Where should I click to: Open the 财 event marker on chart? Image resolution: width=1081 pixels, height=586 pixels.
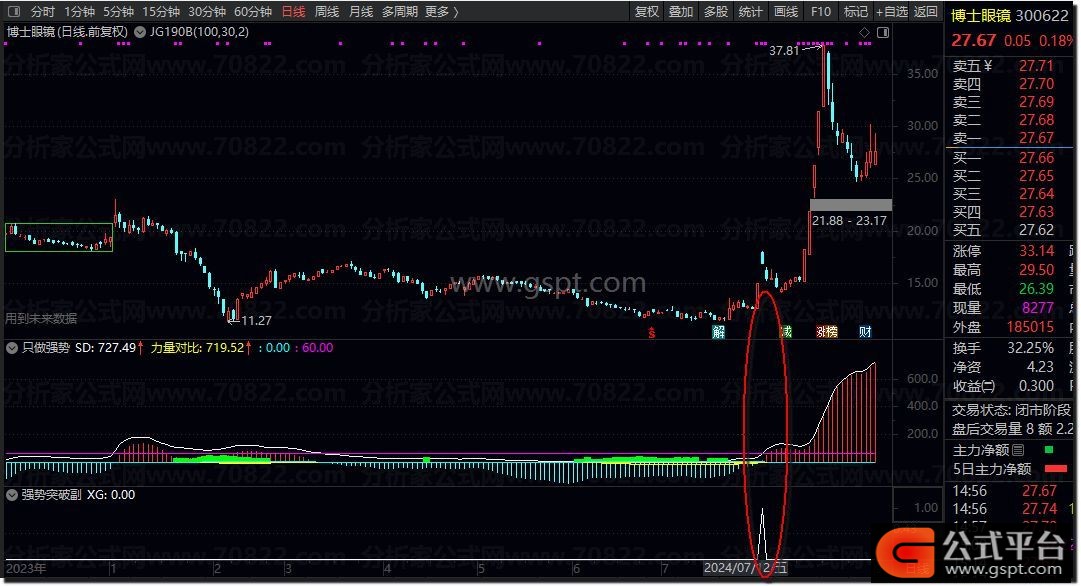(x=865, y=332)
